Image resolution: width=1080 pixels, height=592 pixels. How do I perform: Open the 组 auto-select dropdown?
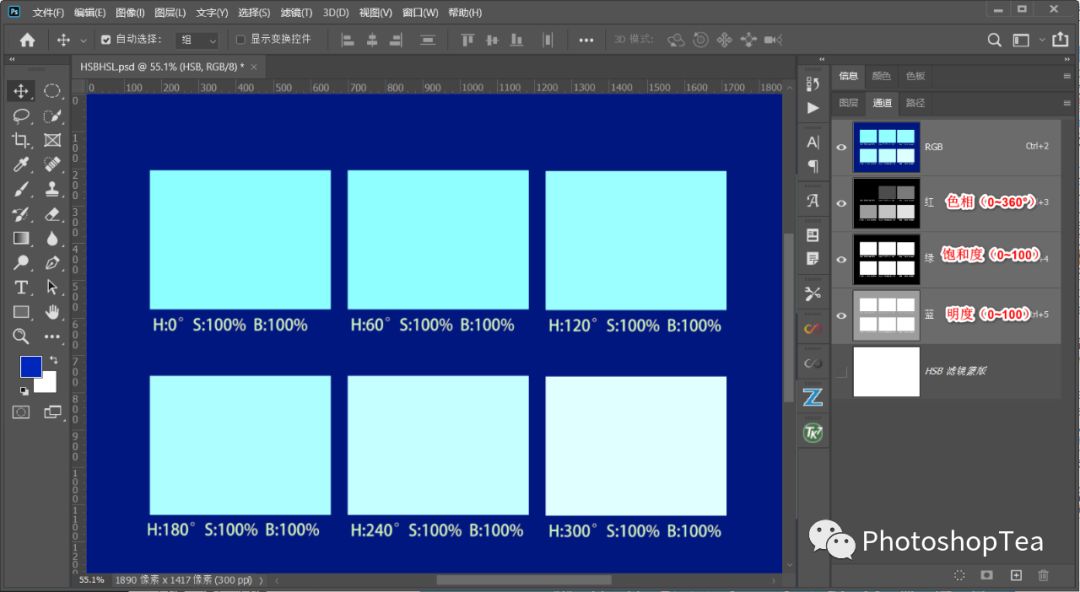(197, 40)
